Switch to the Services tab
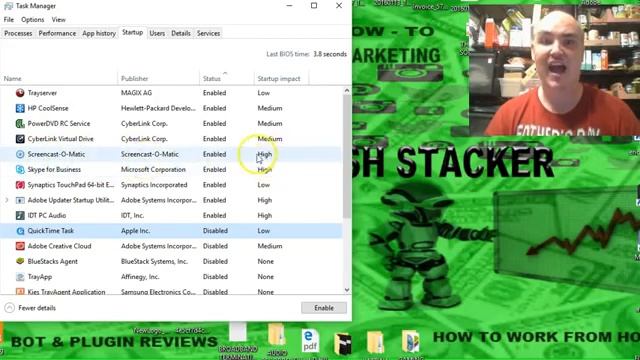The image size is (640, 360). pos(209,33)
